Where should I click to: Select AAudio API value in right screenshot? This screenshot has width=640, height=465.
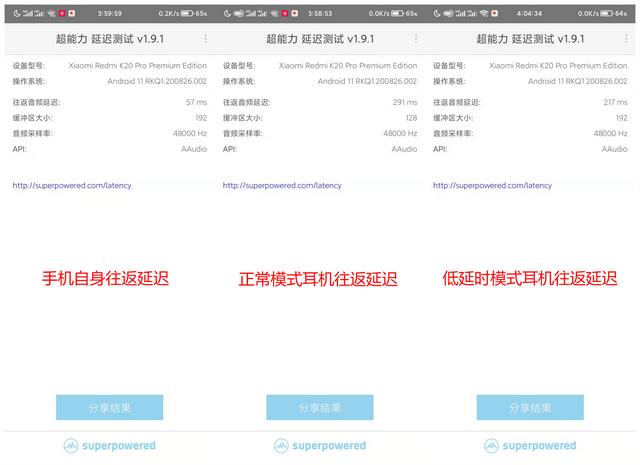(615, 149)
